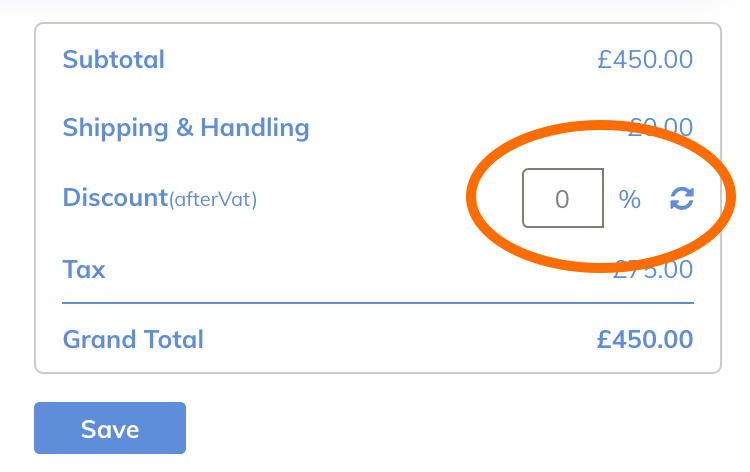Select the Subtotal amount £450.00
The image size is (750, 472).
coord(644,60)
